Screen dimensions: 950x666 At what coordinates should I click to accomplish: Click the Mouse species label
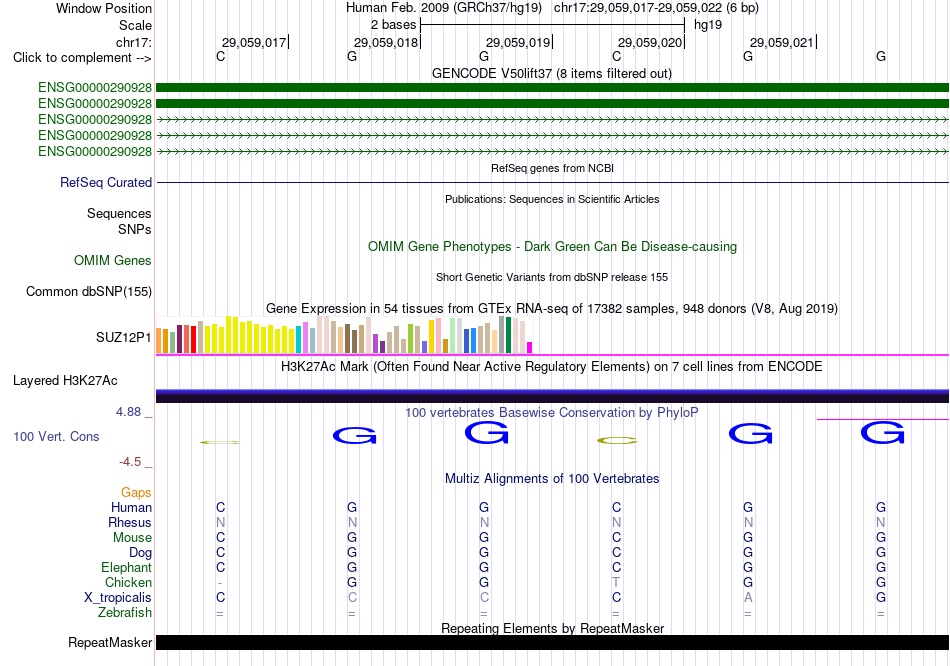coord(132,538)
